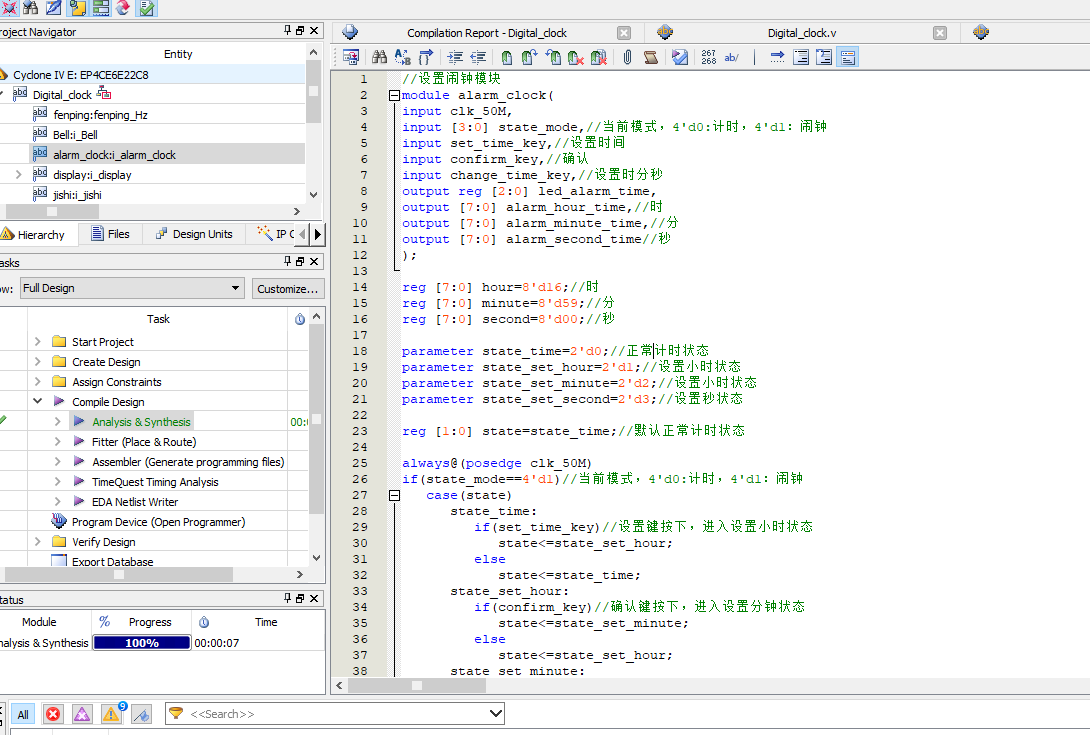Expand the display:i_display entity
This screenshot has height=735, width=1090.
click(x=19, y=175)
